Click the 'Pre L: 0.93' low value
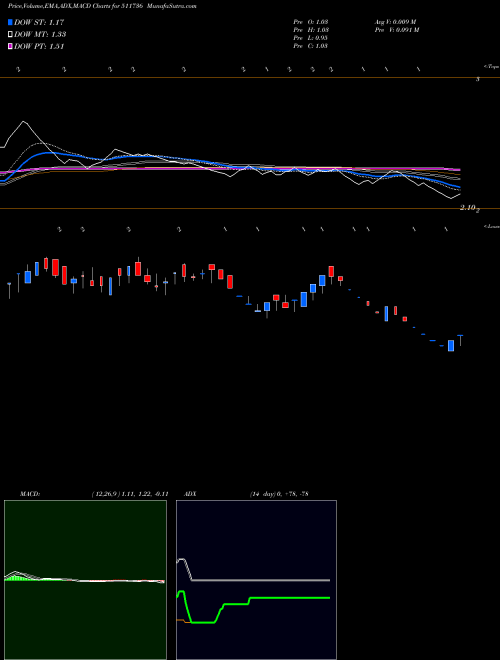This screenshot has height=660, width=500. coord(311,38)
